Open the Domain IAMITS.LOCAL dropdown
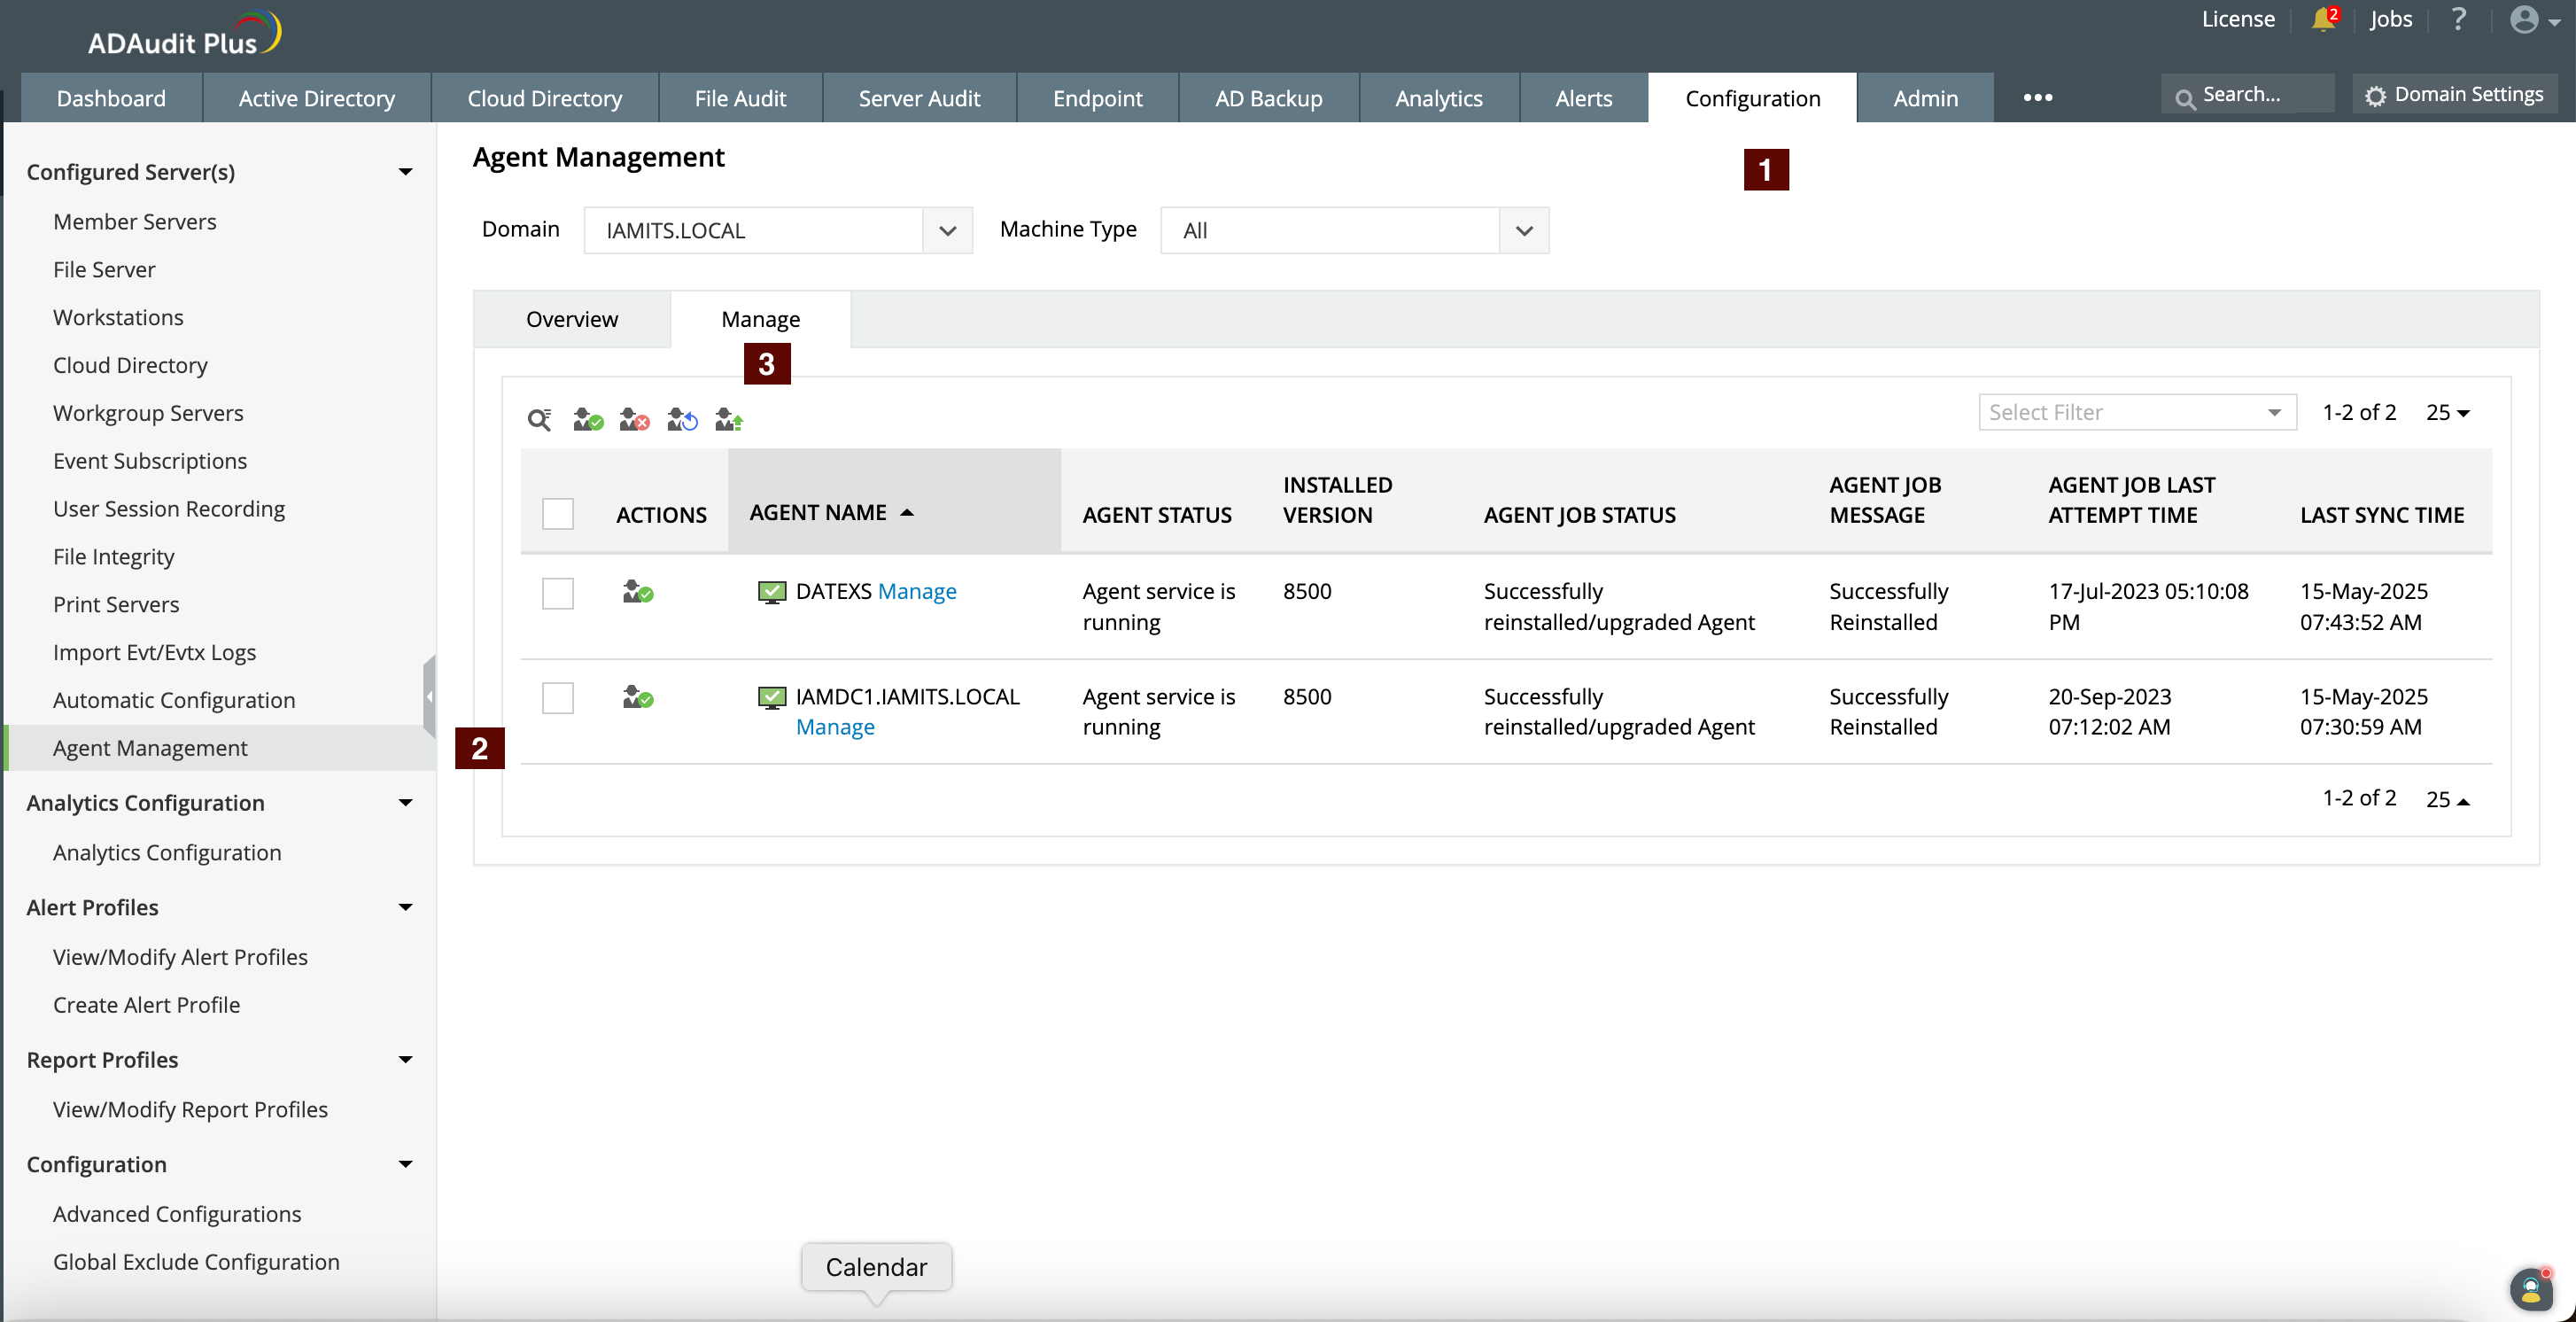The height and width of the screenshot is (1322, 2576). coord(777,231)
